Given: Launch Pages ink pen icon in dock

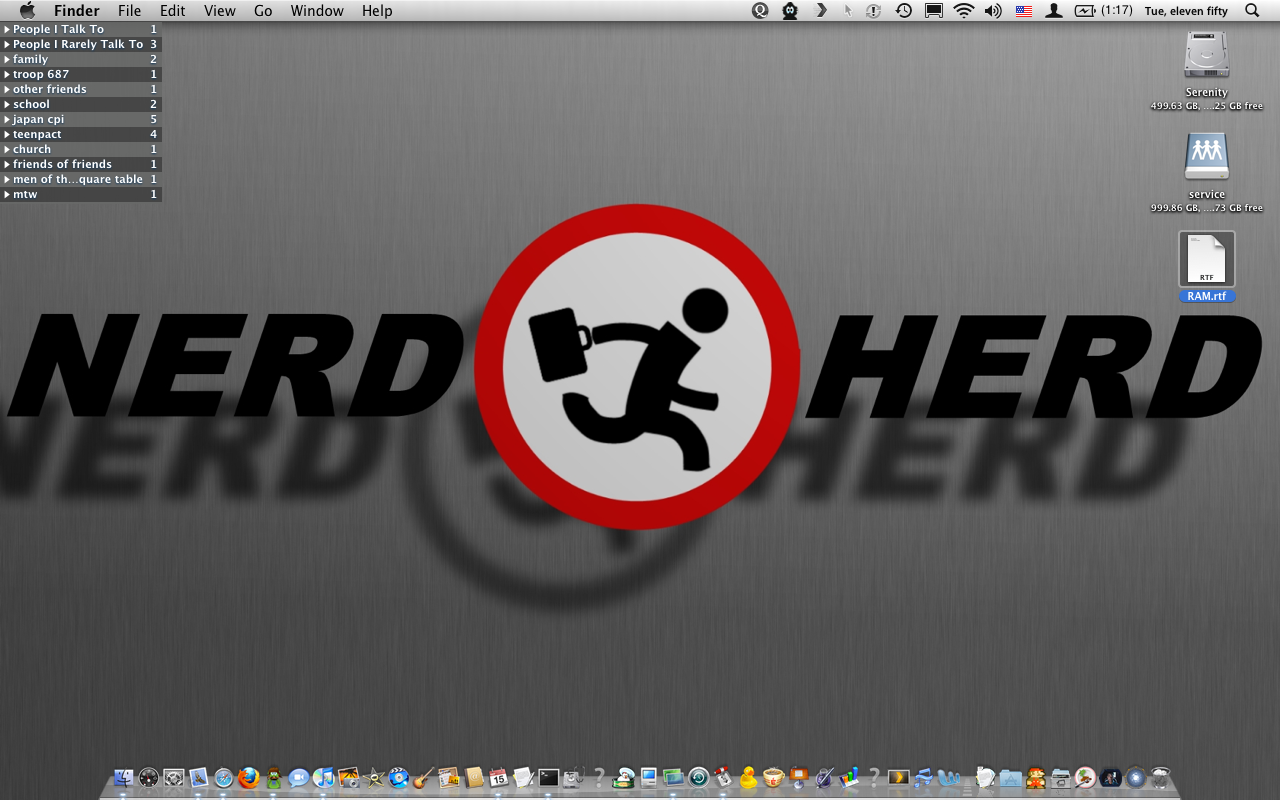Looking at the screenshot, I should click(824, 777).
